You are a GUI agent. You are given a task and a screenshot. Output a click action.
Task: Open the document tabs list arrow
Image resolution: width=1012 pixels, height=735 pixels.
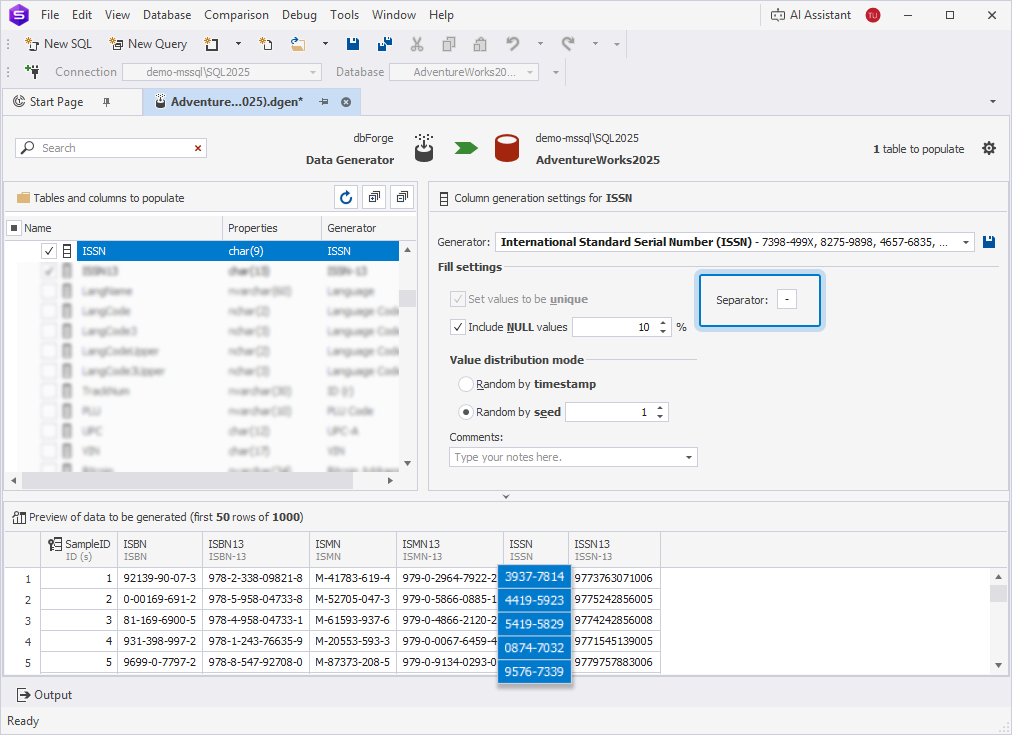coord(993,101)
